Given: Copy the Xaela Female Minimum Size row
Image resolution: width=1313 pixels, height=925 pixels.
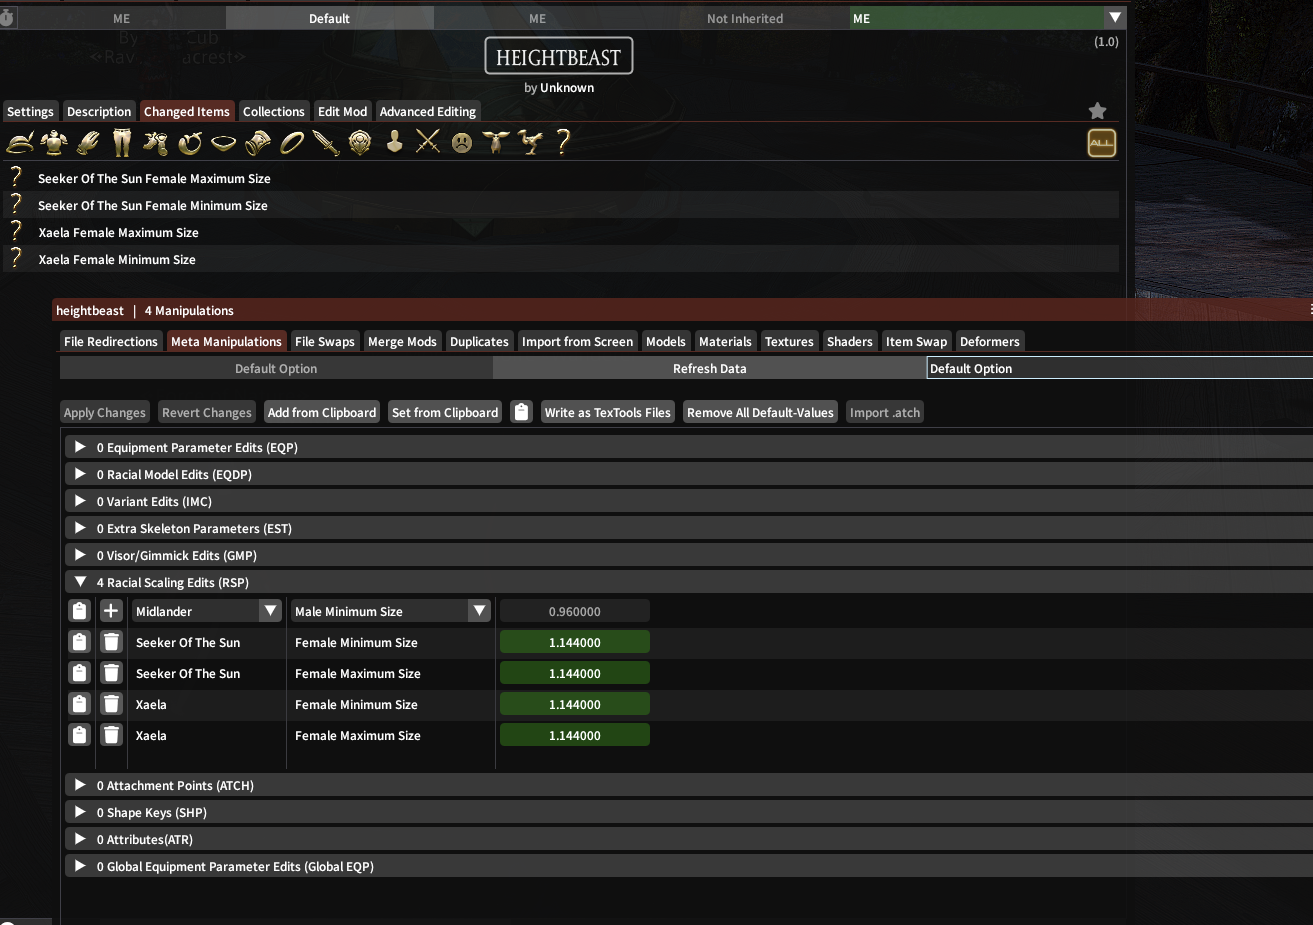Looking at the screenshot, I should click(79, 704).
